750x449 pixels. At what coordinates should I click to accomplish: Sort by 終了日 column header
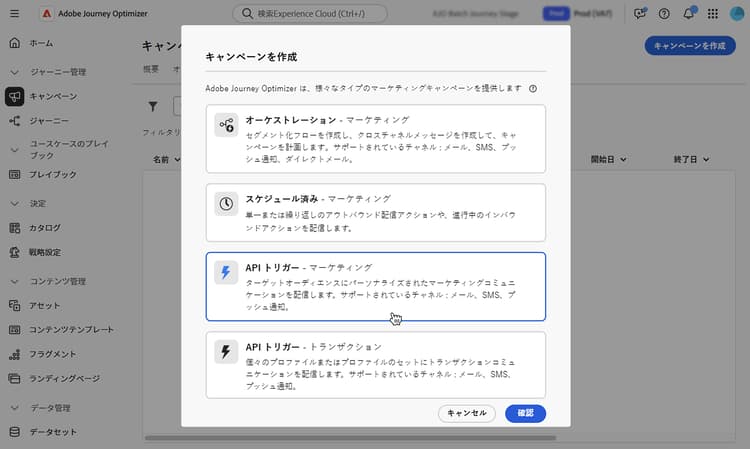691,159
